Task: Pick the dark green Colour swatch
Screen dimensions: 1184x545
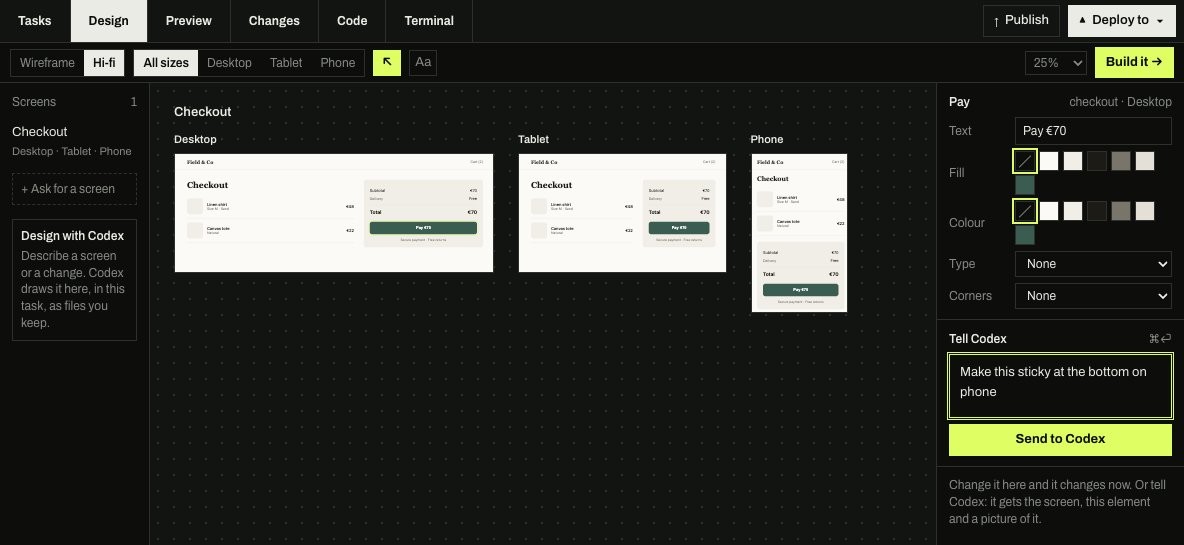Action: coord(1025,236)
